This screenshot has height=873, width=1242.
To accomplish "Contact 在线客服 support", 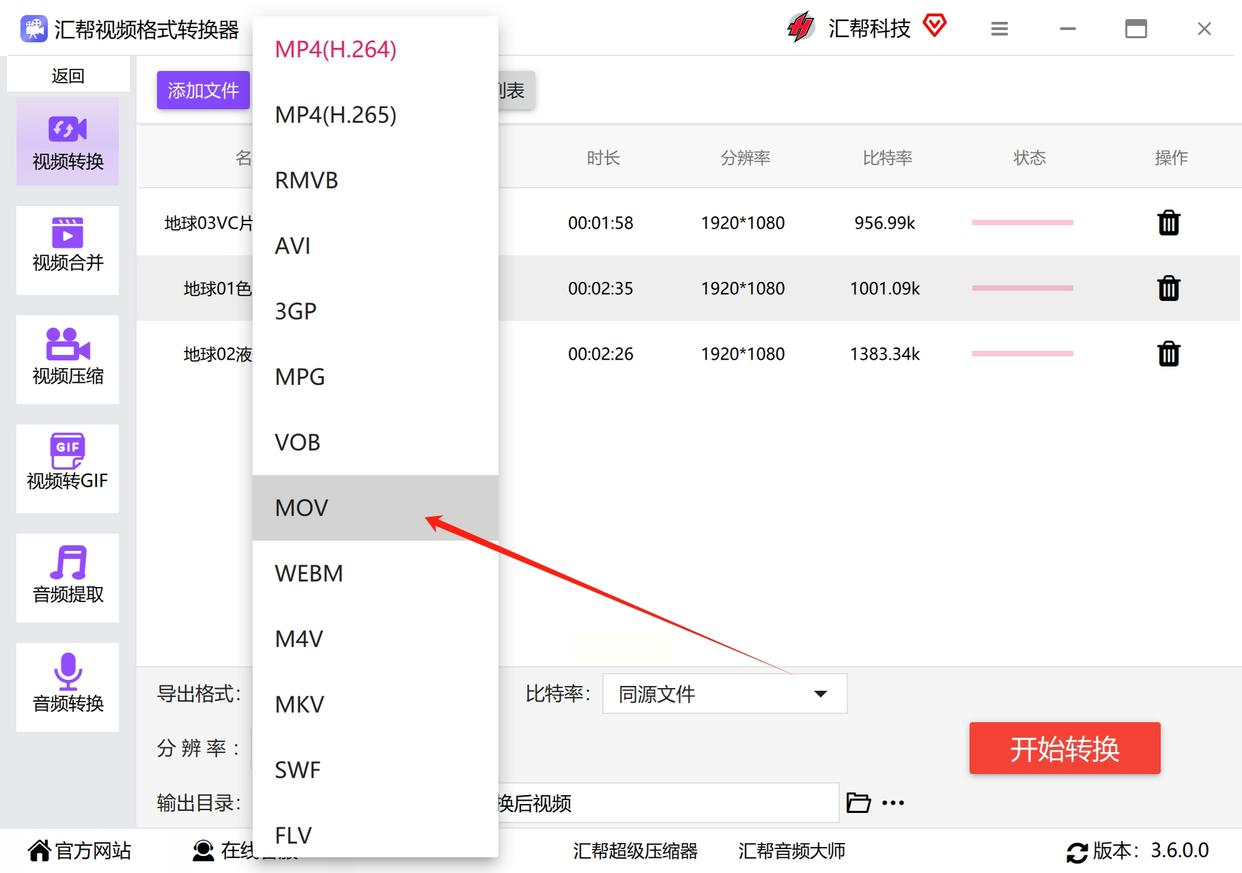I will point(245,851).
